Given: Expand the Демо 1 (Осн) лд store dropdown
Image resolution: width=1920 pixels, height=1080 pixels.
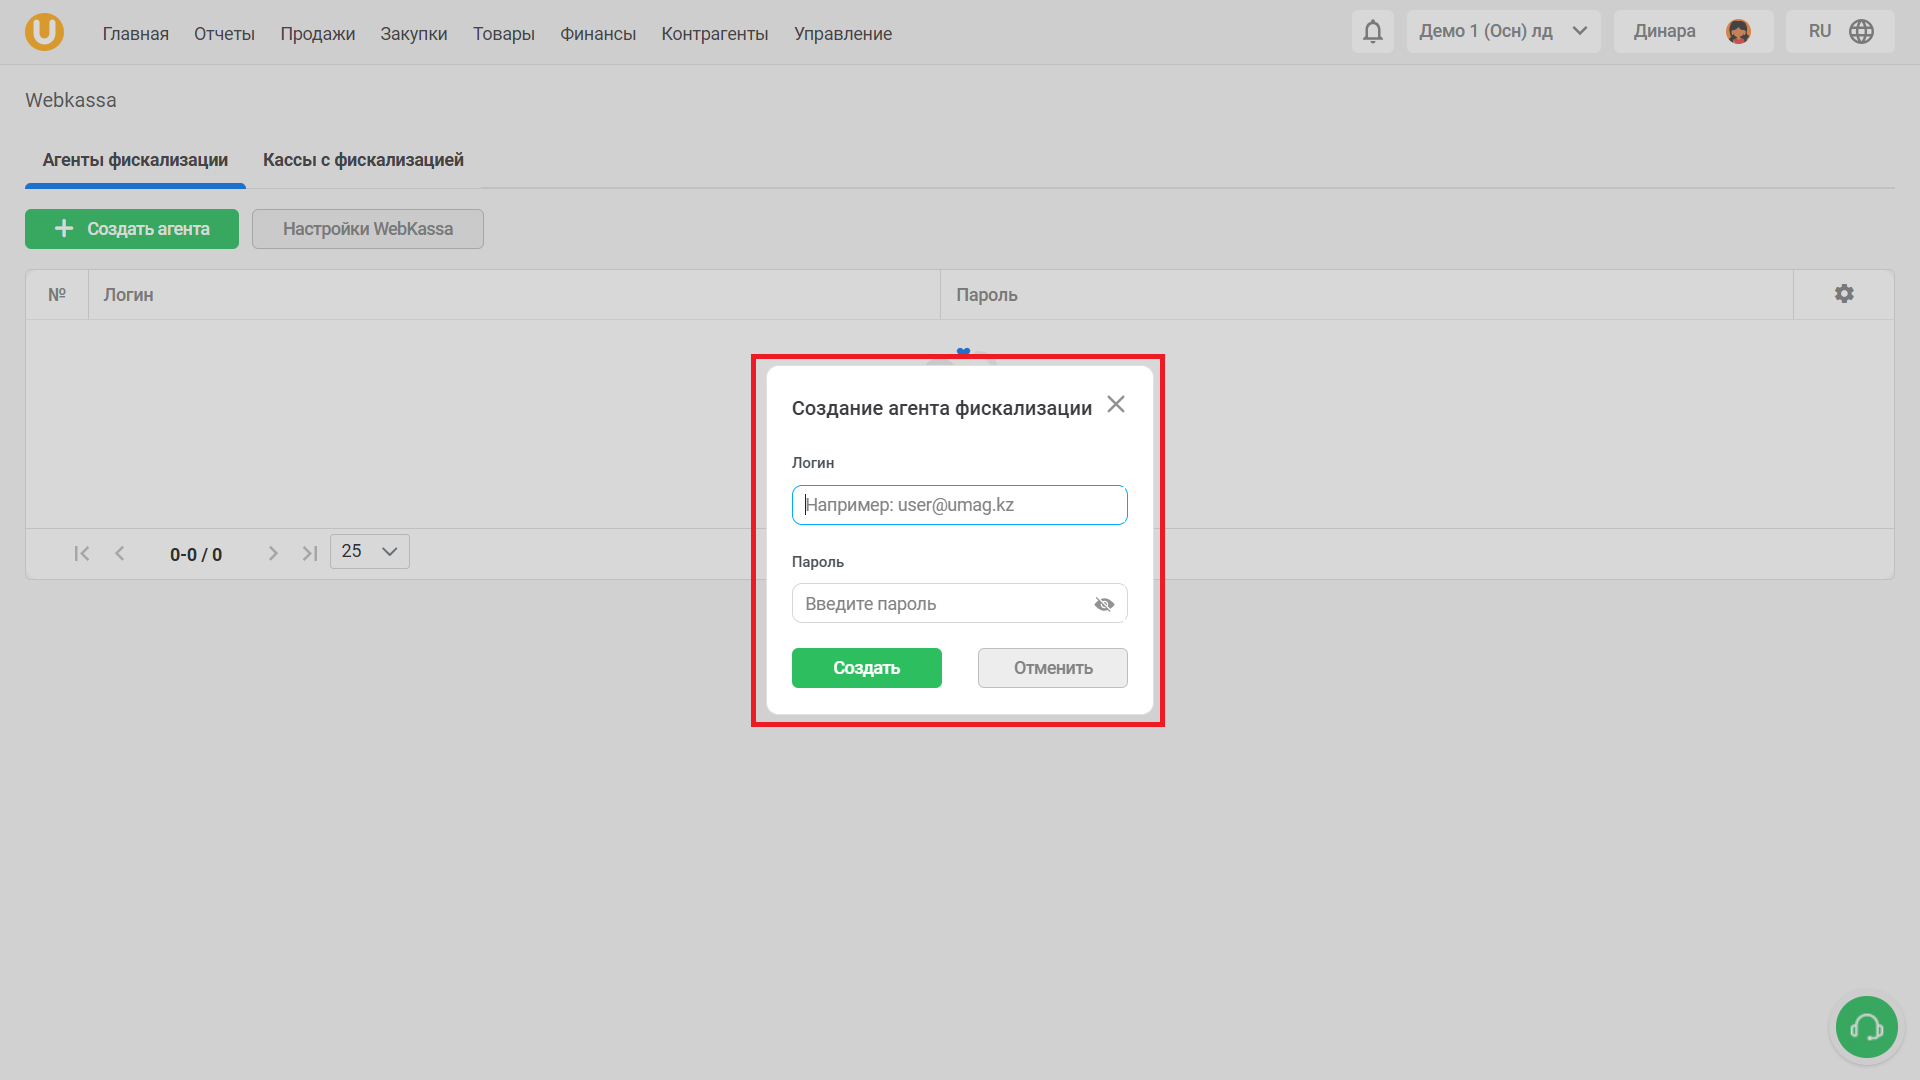Looking at the screenshot, I should click(1502, 32).
